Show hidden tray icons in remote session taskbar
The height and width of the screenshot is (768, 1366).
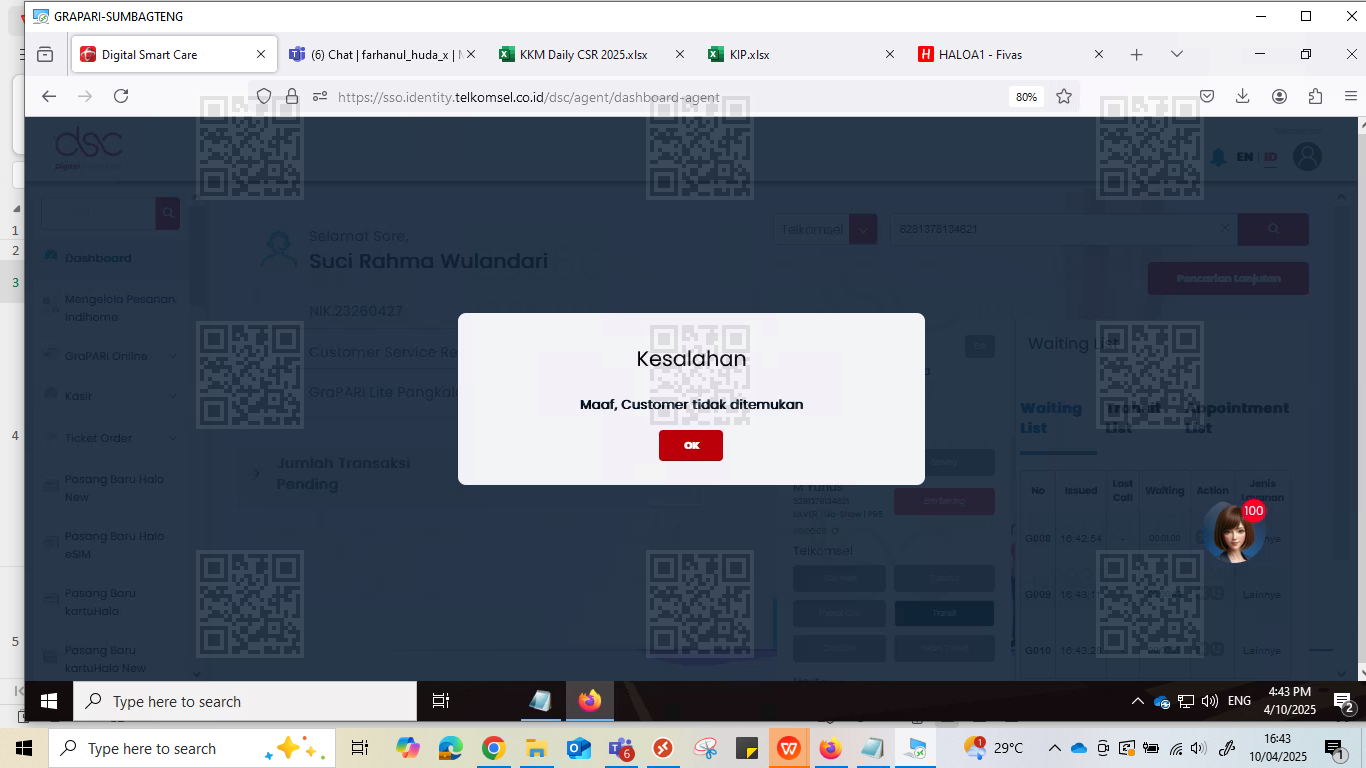coord(1137,701)
